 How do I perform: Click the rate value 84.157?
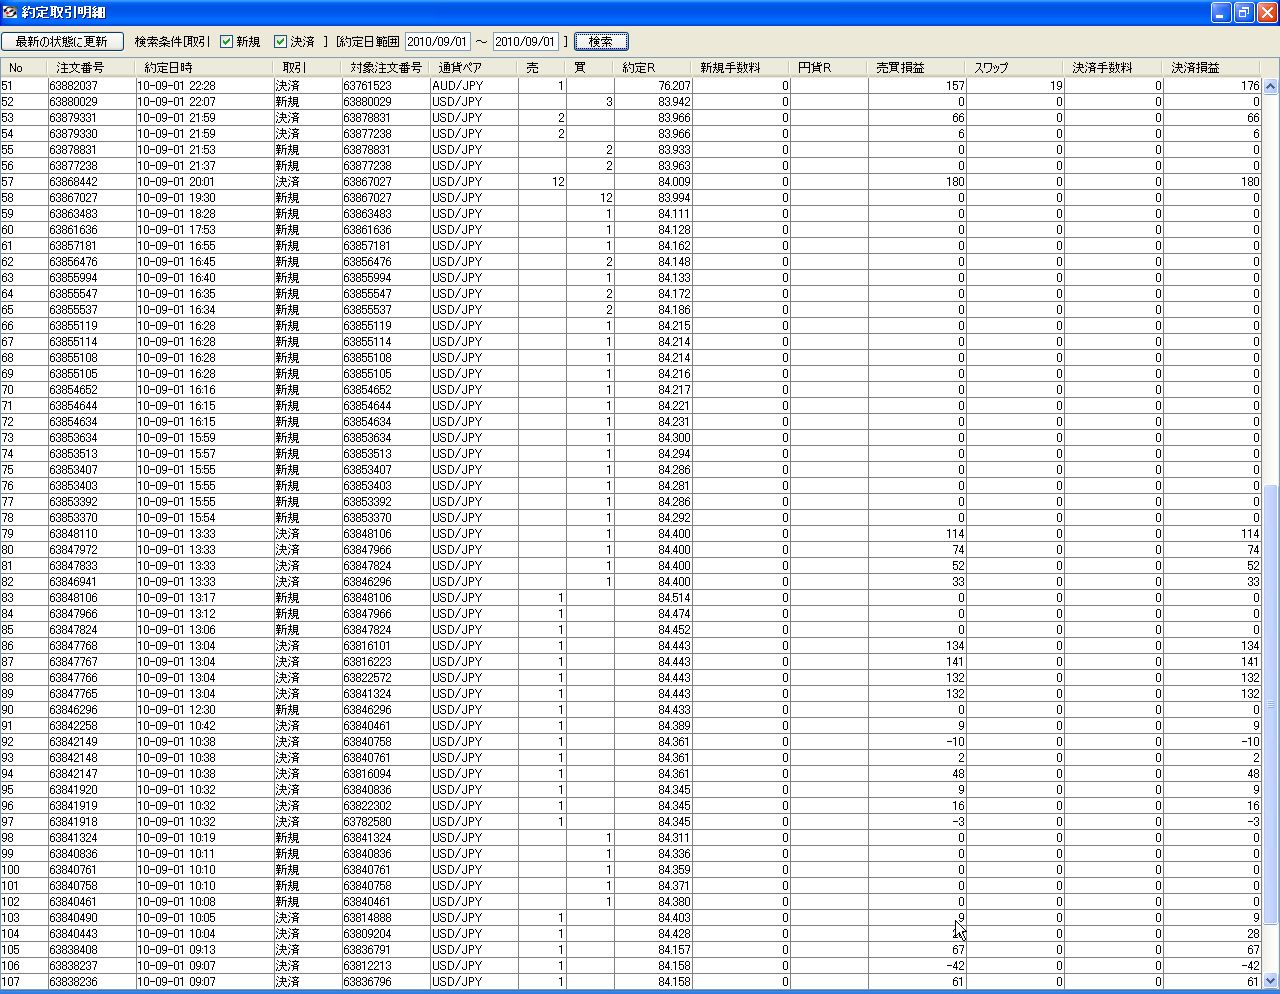674,950
